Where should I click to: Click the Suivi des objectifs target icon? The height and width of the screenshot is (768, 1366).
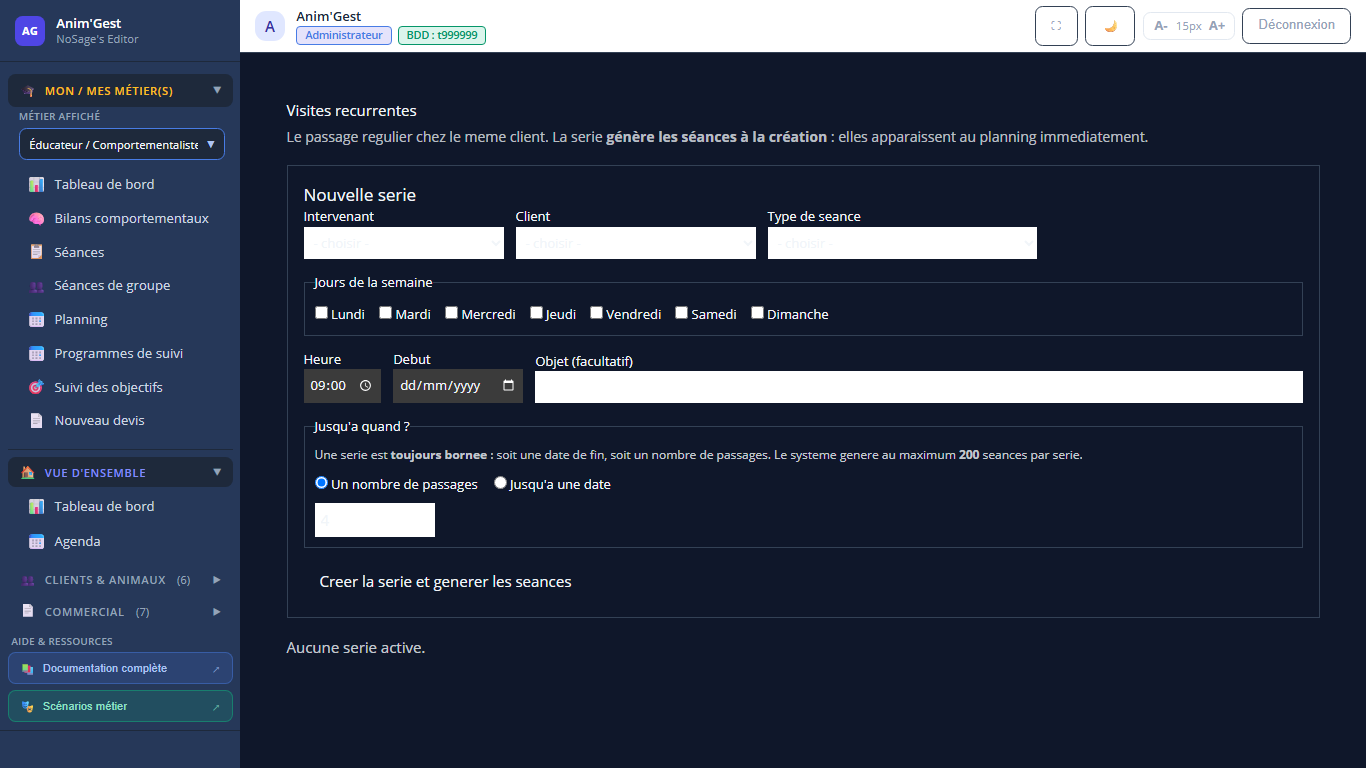(x=37, y=387)
